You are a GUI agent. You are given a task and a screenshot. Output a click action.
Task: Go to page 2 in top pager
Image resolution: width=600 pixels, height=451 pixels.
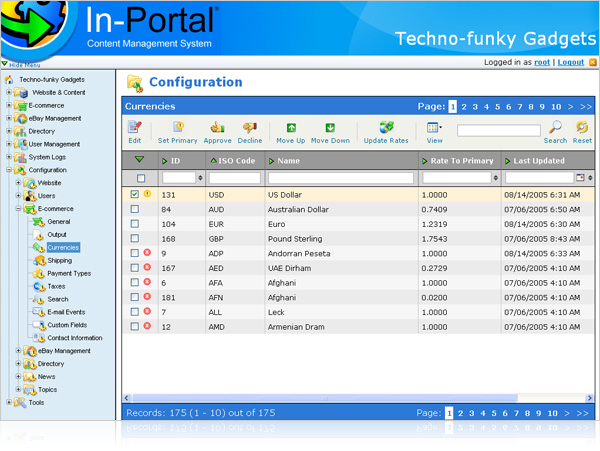464,106
